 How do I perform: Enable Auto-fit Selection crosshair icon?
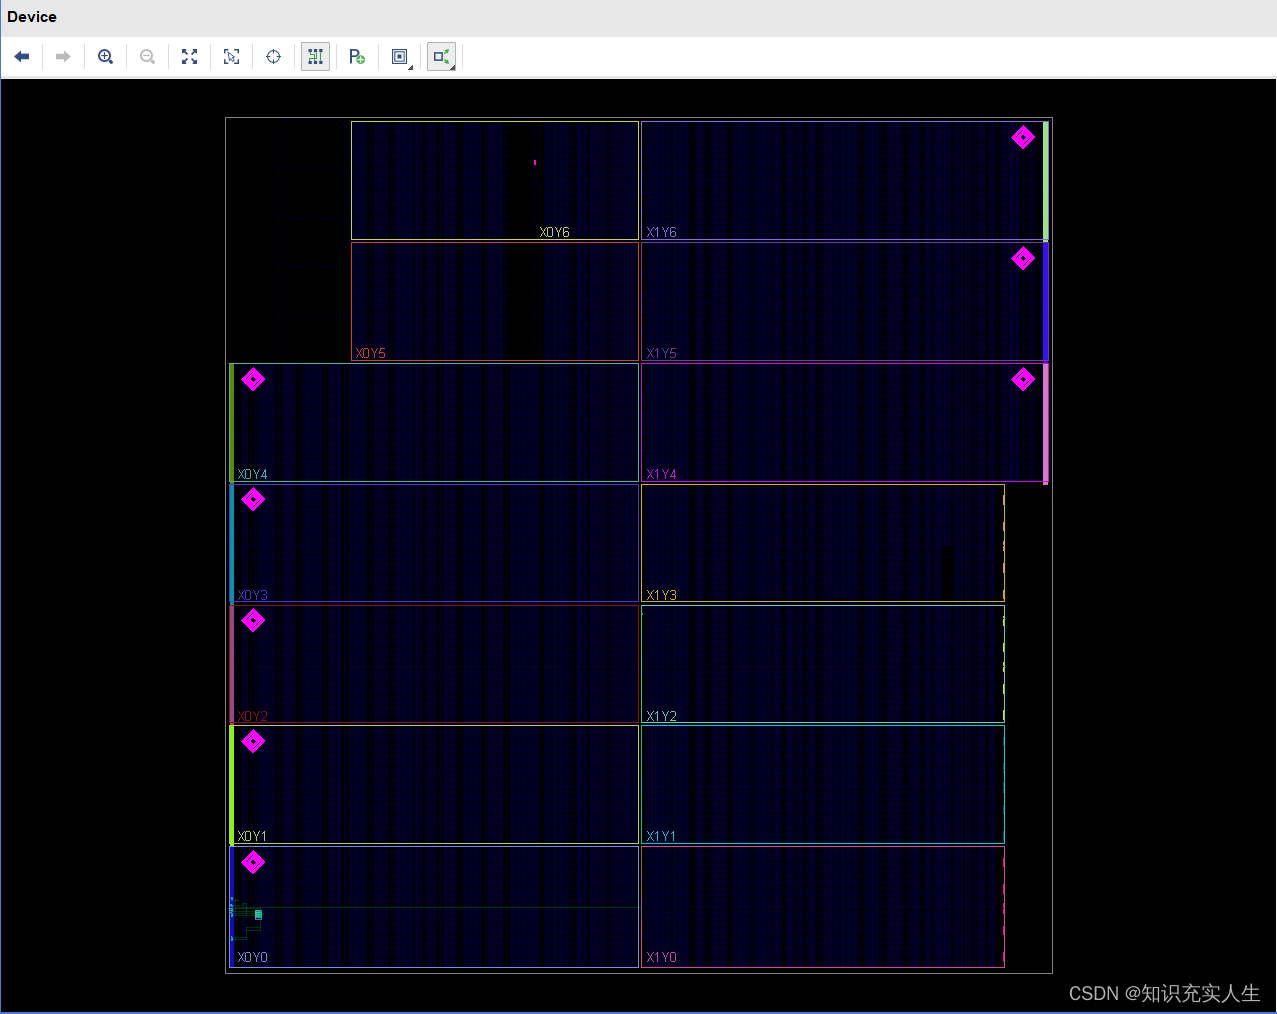273,57
